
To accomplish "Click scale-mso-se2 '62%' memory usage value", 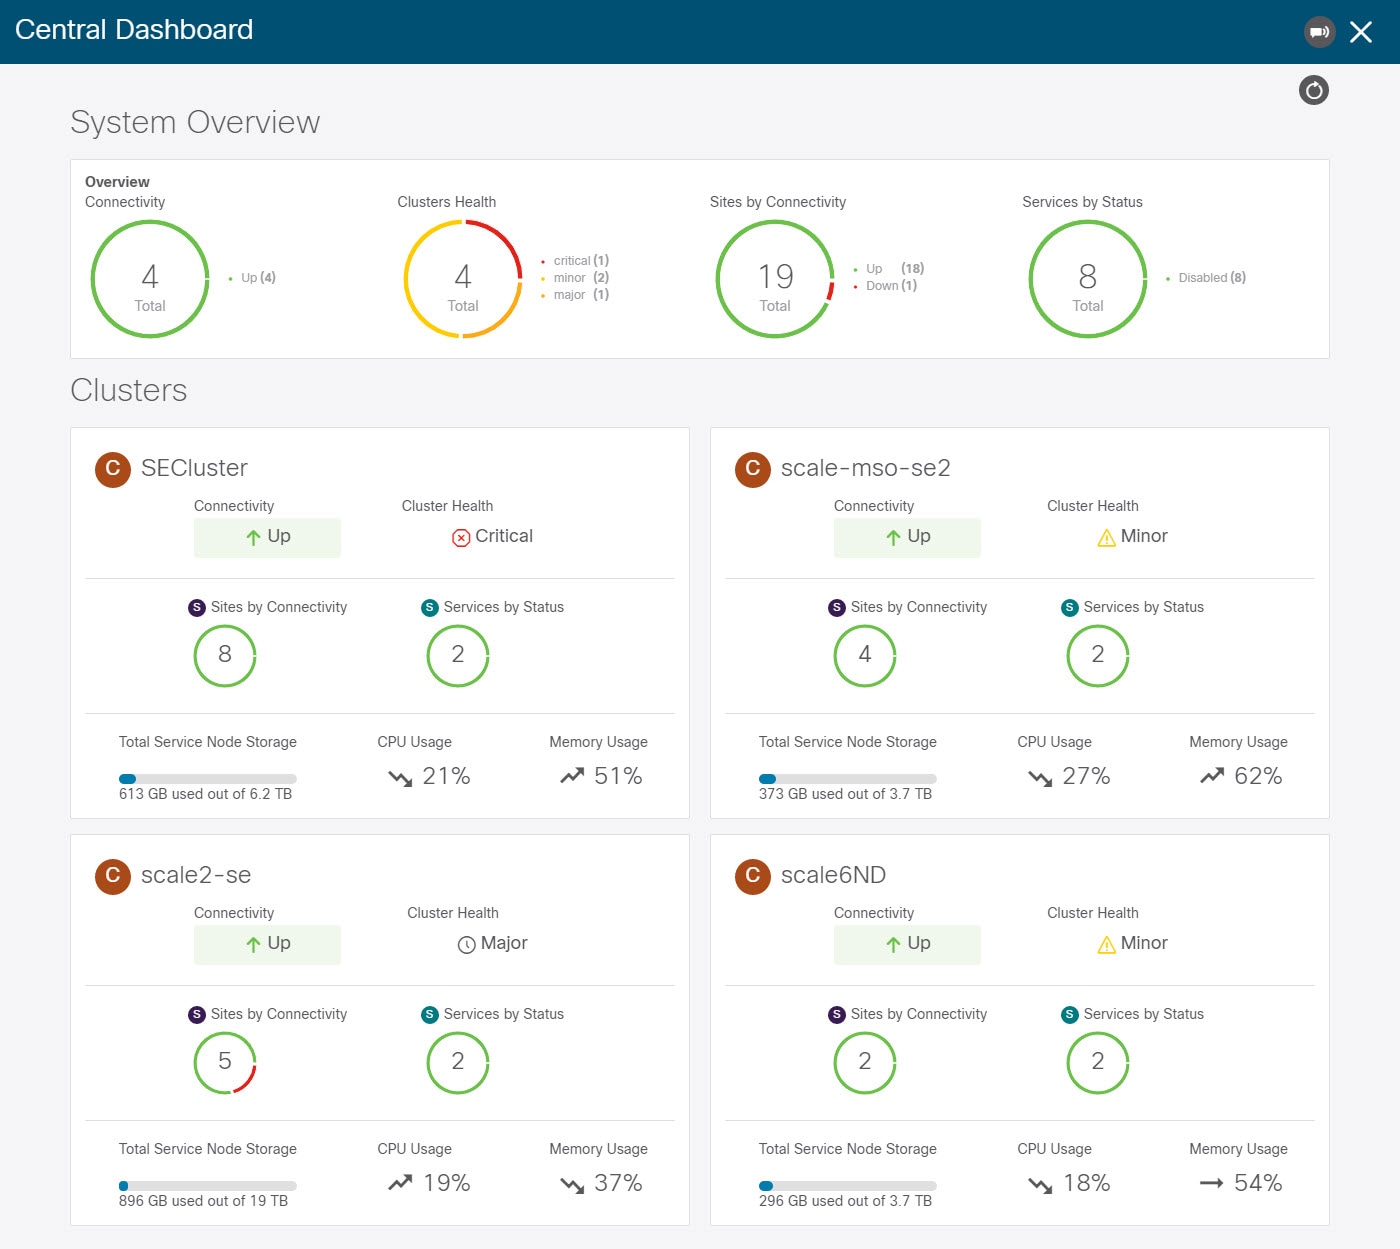I will [1258, 776].
